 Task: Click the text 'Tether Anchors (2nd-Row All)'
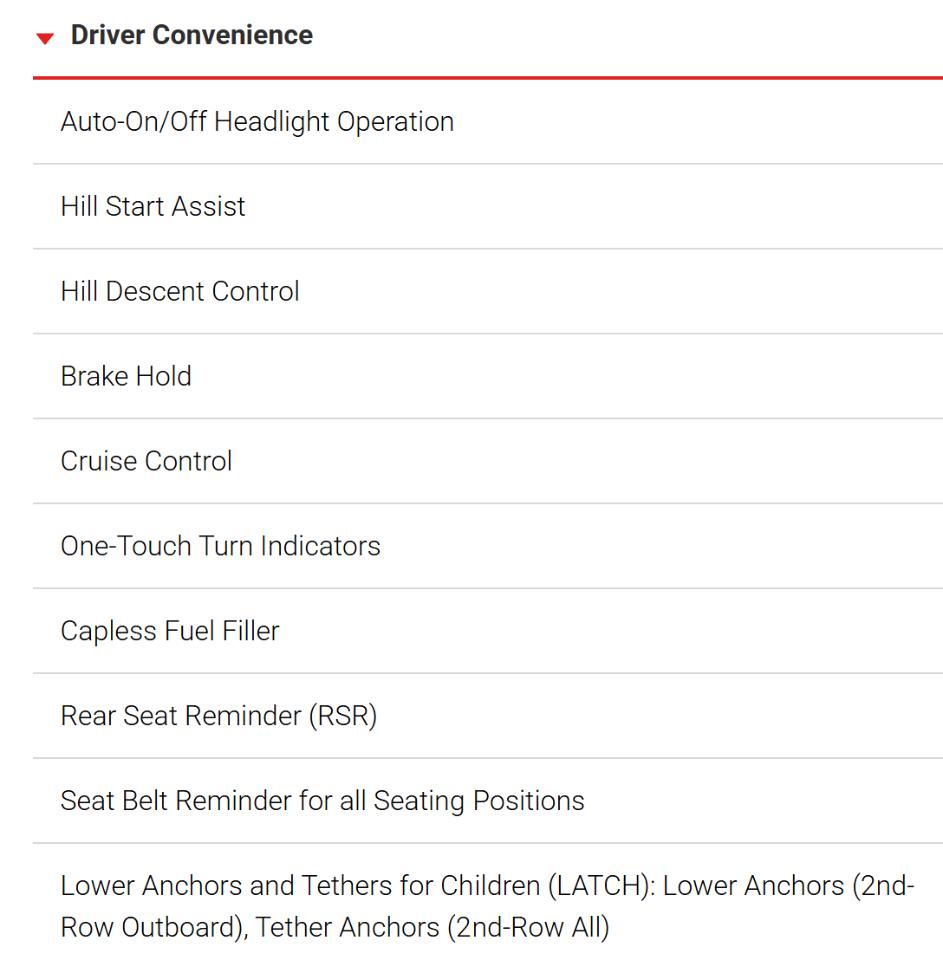point(432,928)
